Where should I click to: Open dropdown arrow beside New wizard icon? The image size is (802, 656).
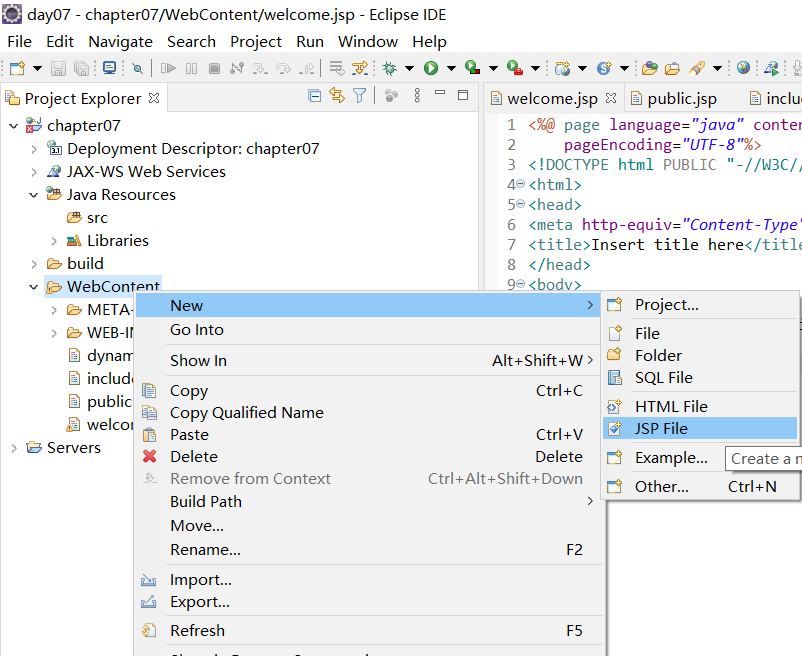(x=37, y=68)
